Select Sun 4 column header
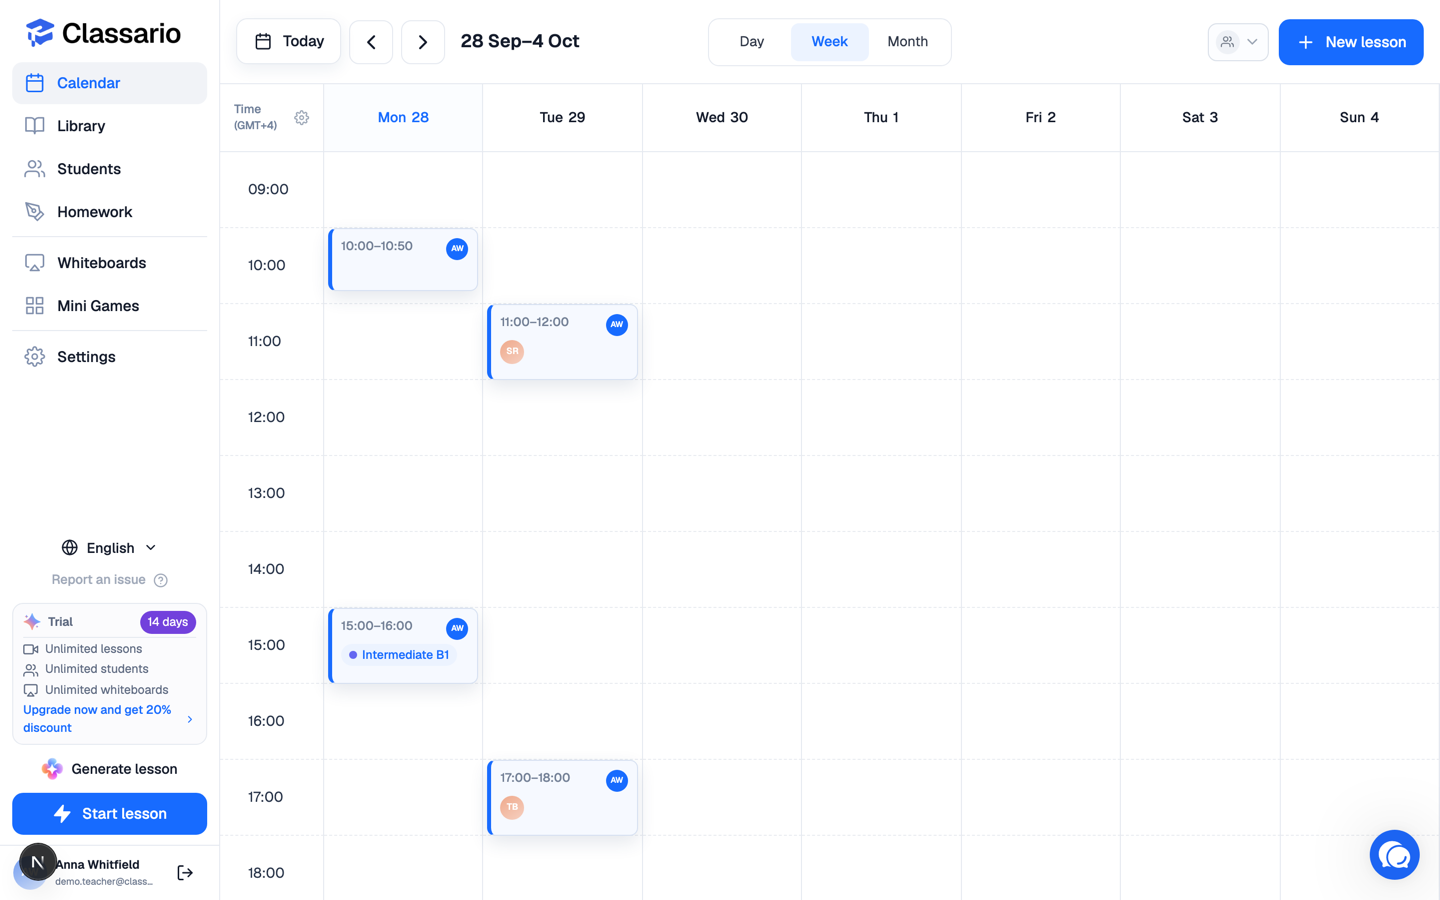This screenshot has height=900, width=1440. click(x=1359, y=118)
